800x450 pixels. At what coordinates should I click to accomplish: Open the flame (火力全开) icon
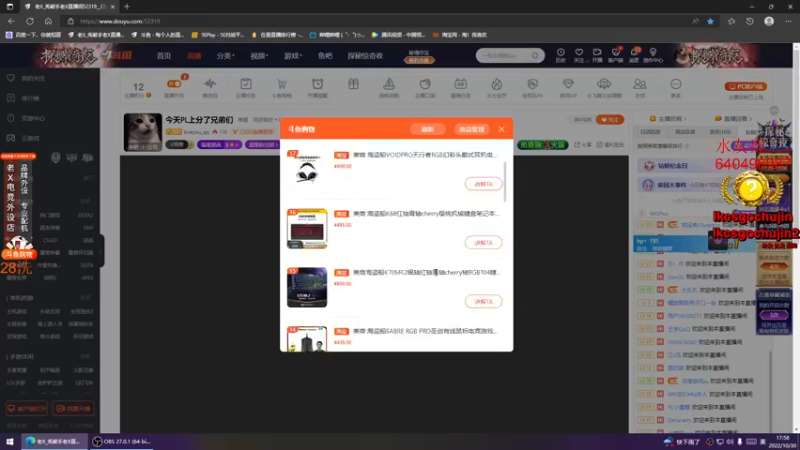[x=496, y=84]
